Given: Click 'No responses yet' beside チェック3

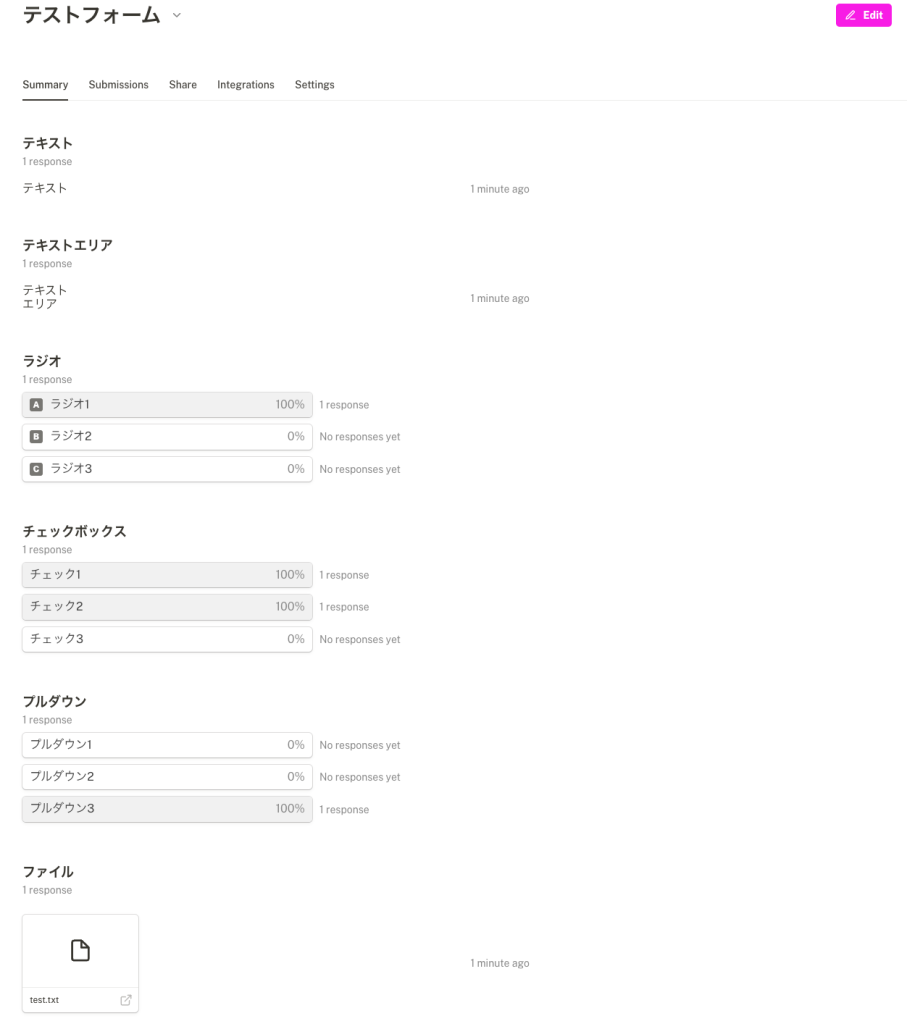Looking at the screenshot, I should pyautogui.click(x=360, y=639).
